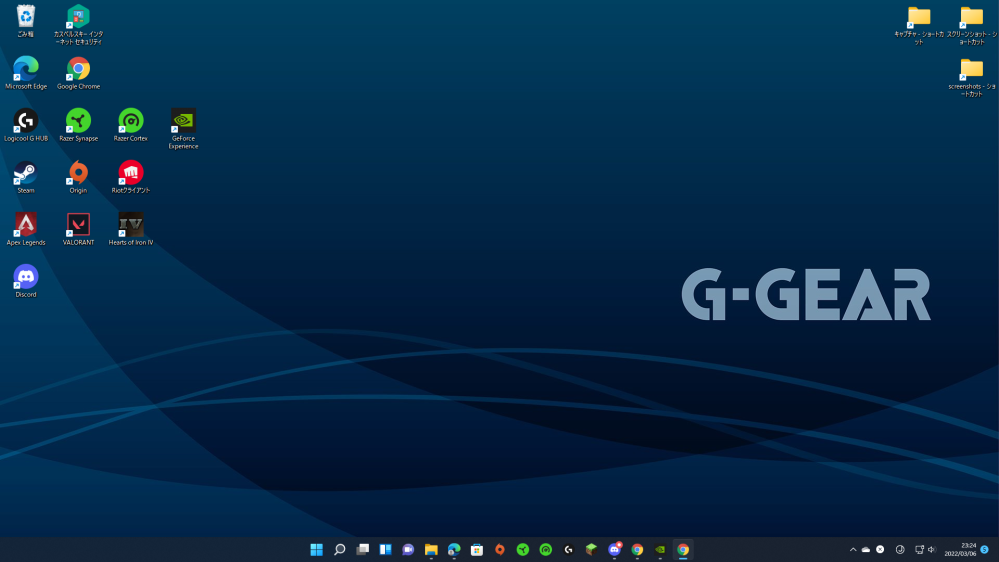Select the キャプチャ shortcut folder on desktop
Screen dimensions: 999x562
click(919, 25)
